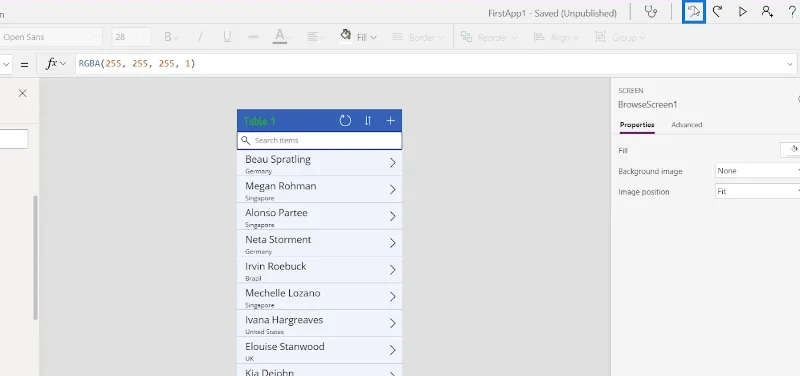Viewport: 800px width, 376px height.
Task: Click the left panel scrollbar
Action: (35, 258)
